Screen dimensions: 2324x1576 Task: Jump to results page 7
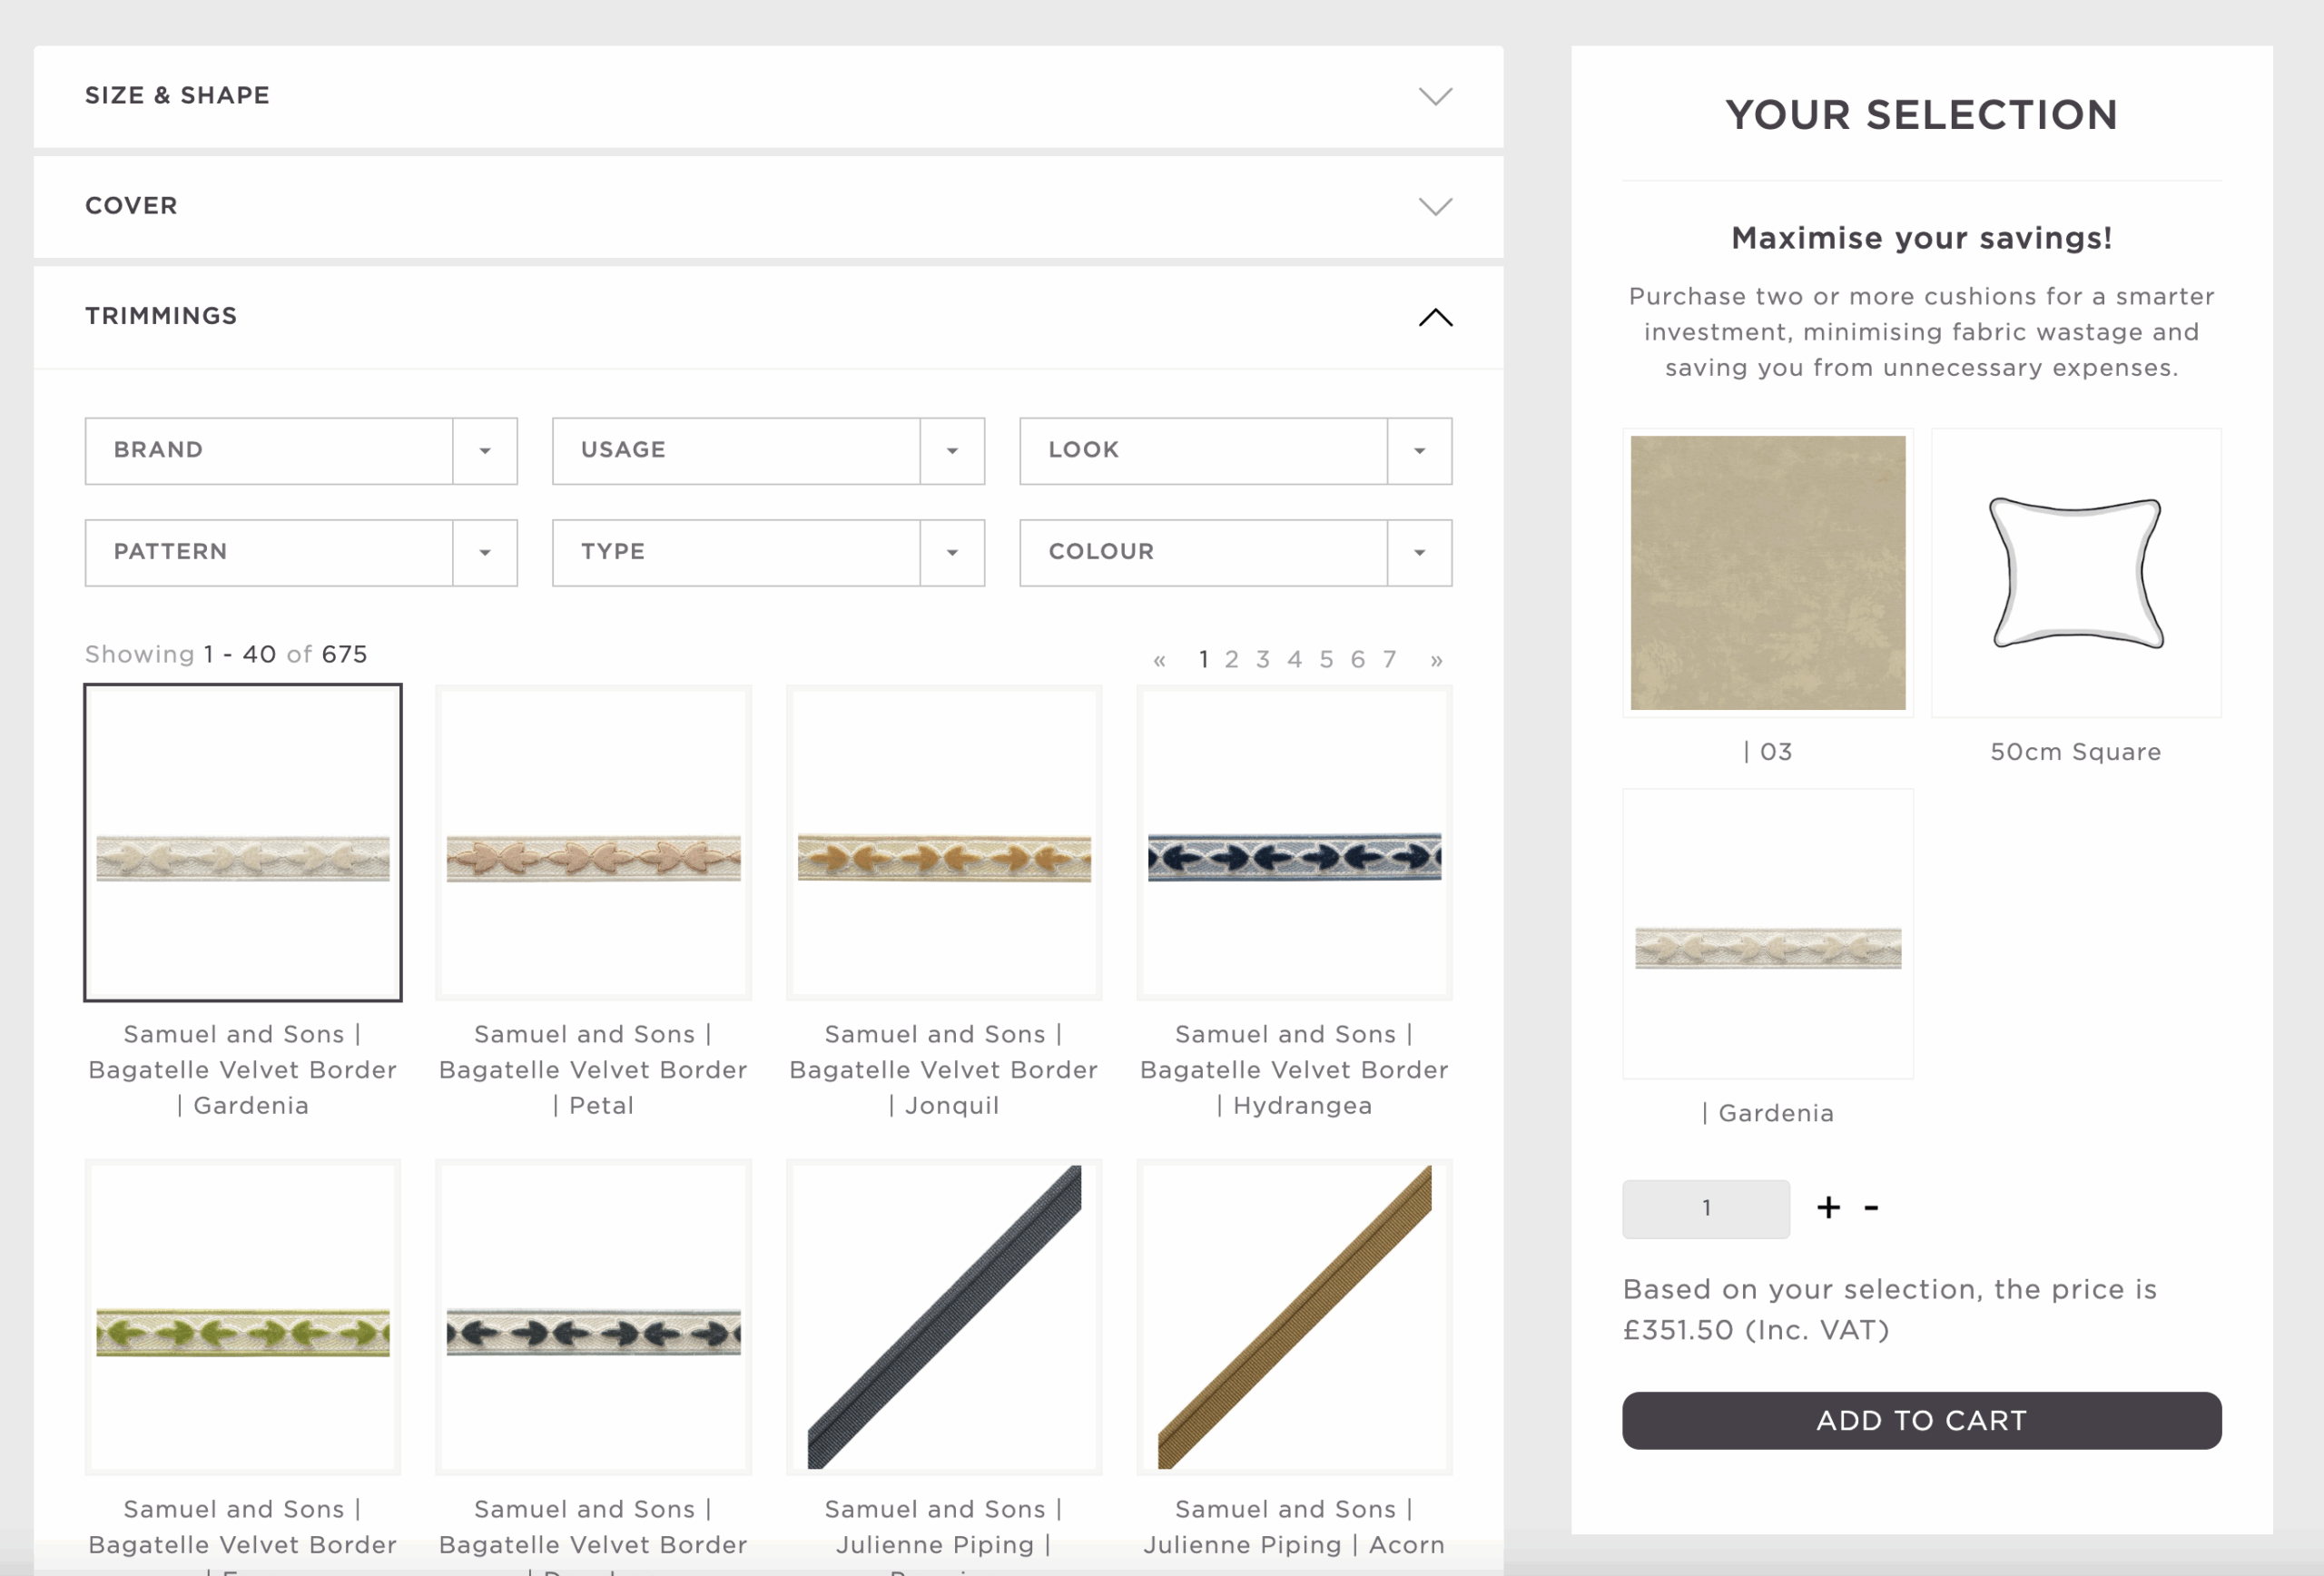coord(1389,660)
